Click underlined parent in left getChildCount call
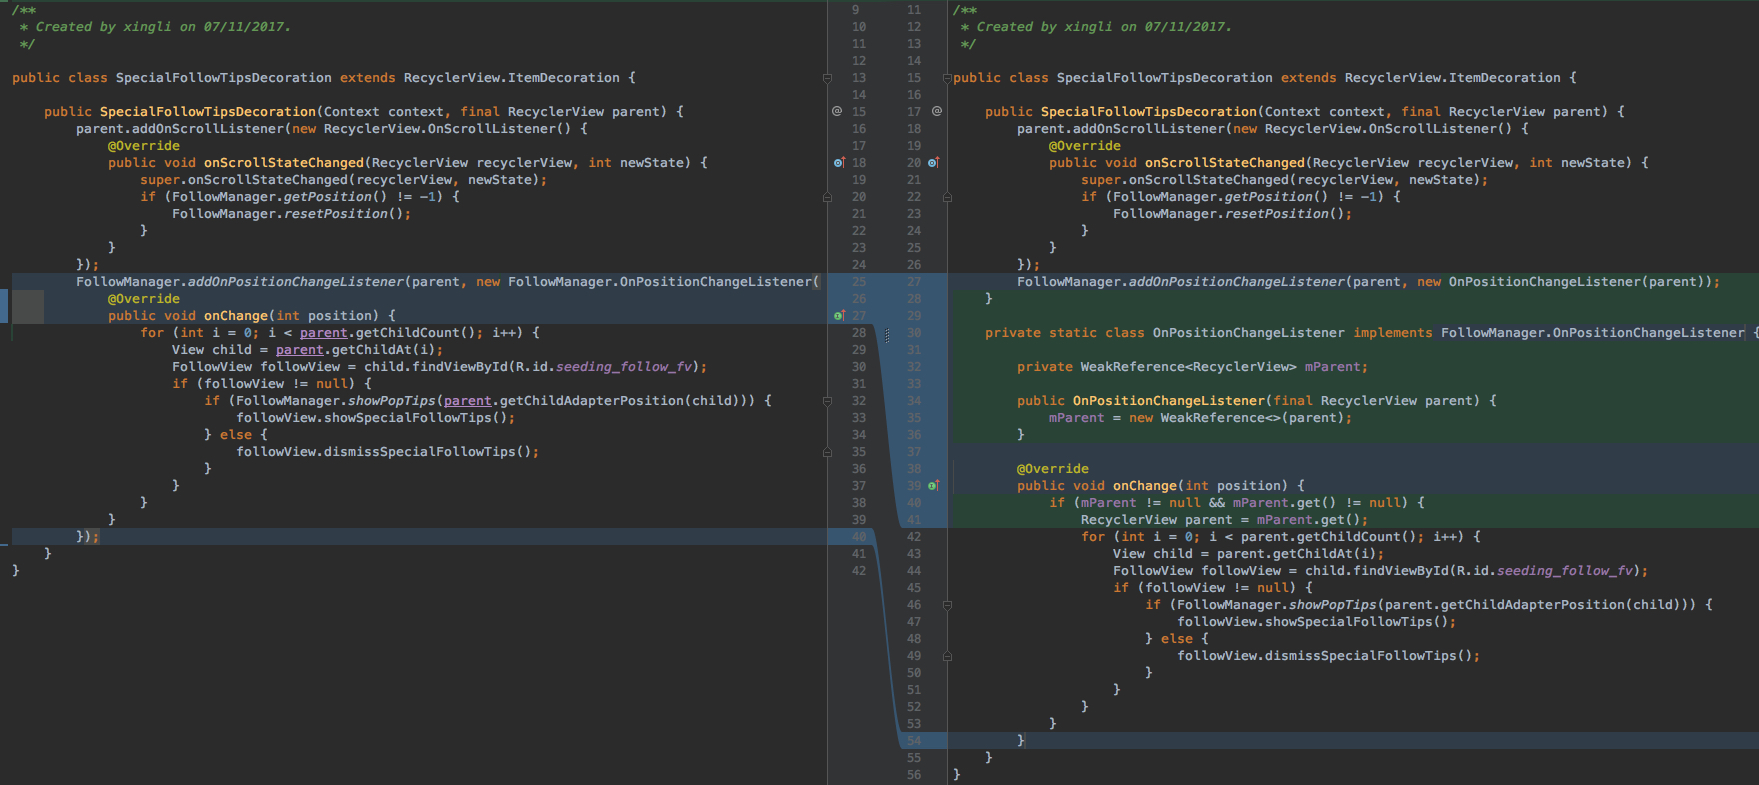The height and width of the screenshot is (785, 1759). pos(324,332)
